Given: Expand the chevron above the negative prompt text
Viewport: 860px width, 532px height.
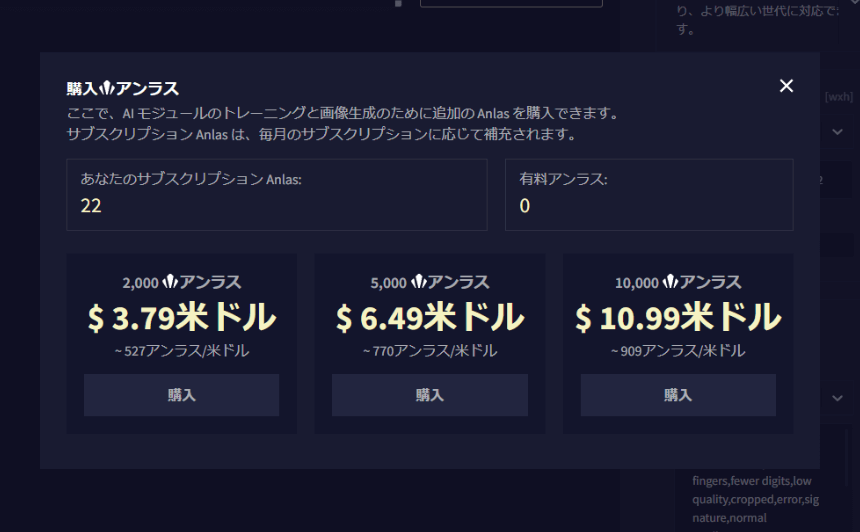Looking at the screenshot, I should [838, 397].
